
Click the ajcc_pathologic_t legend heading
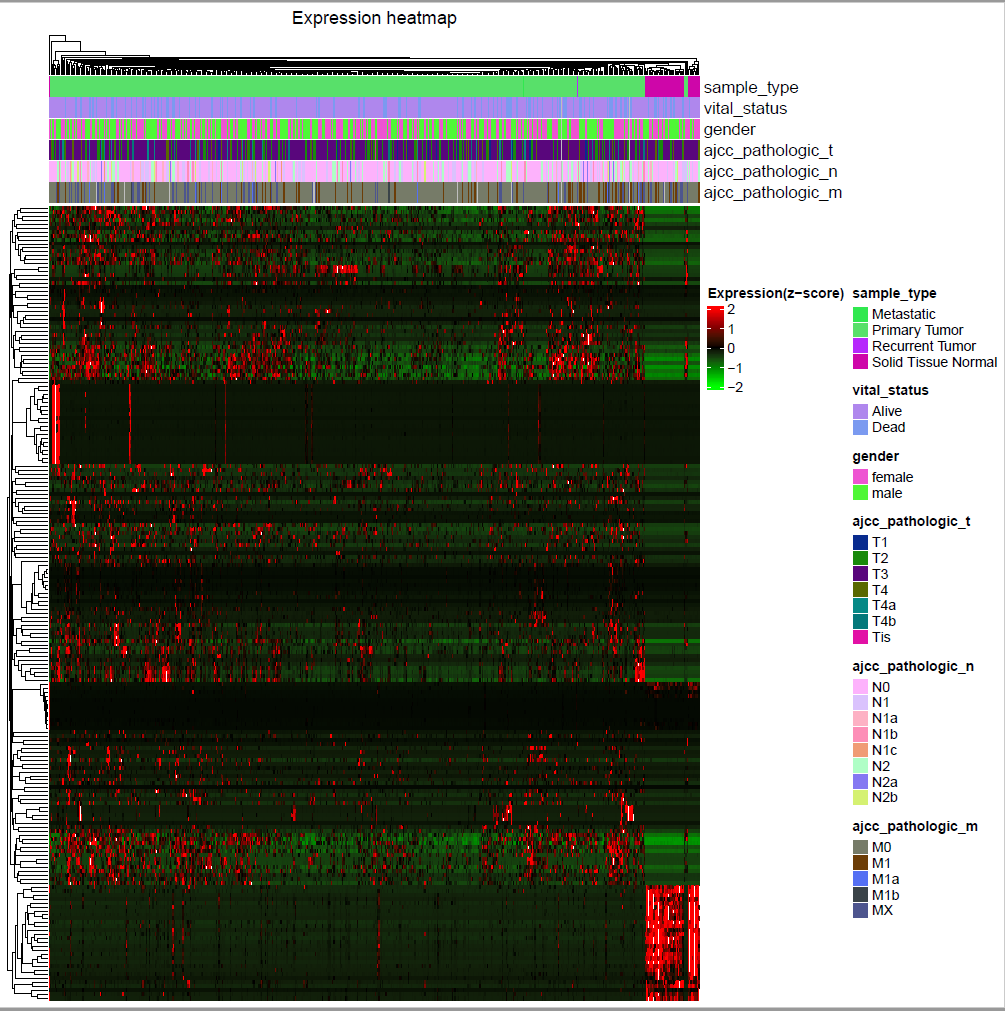click(x=911, y=522)
